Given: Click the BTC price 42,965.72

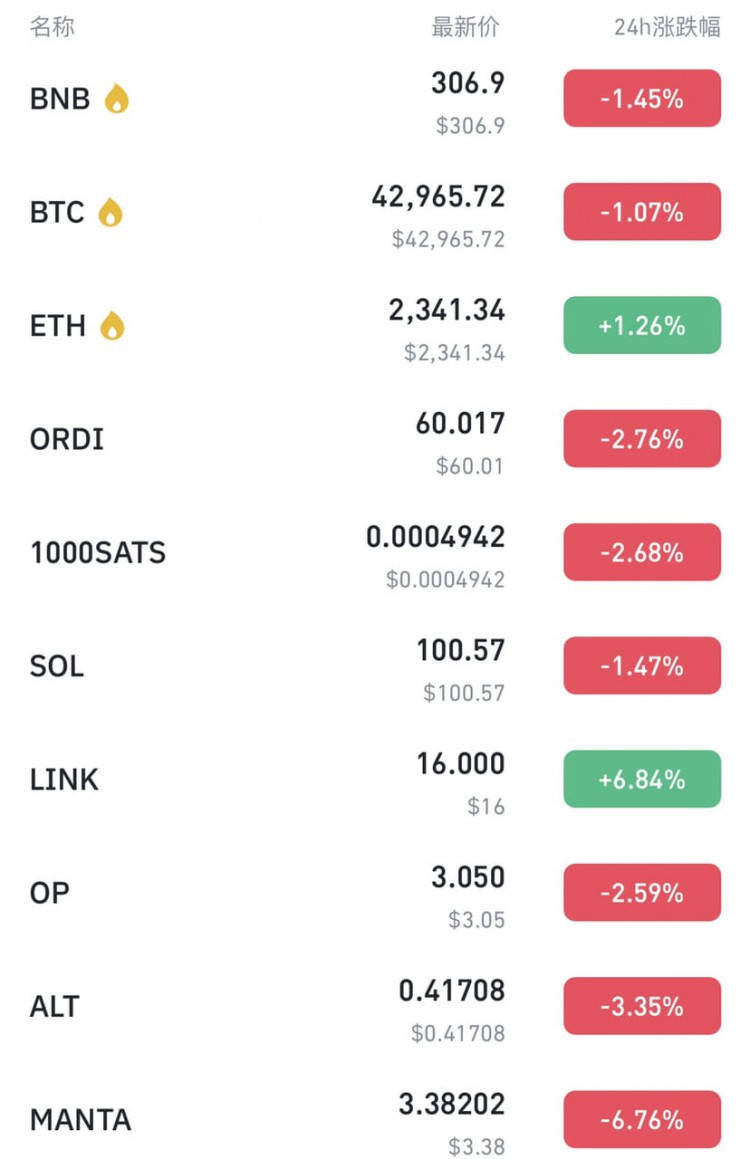Looking at the screenshot, I should point(438,197).
